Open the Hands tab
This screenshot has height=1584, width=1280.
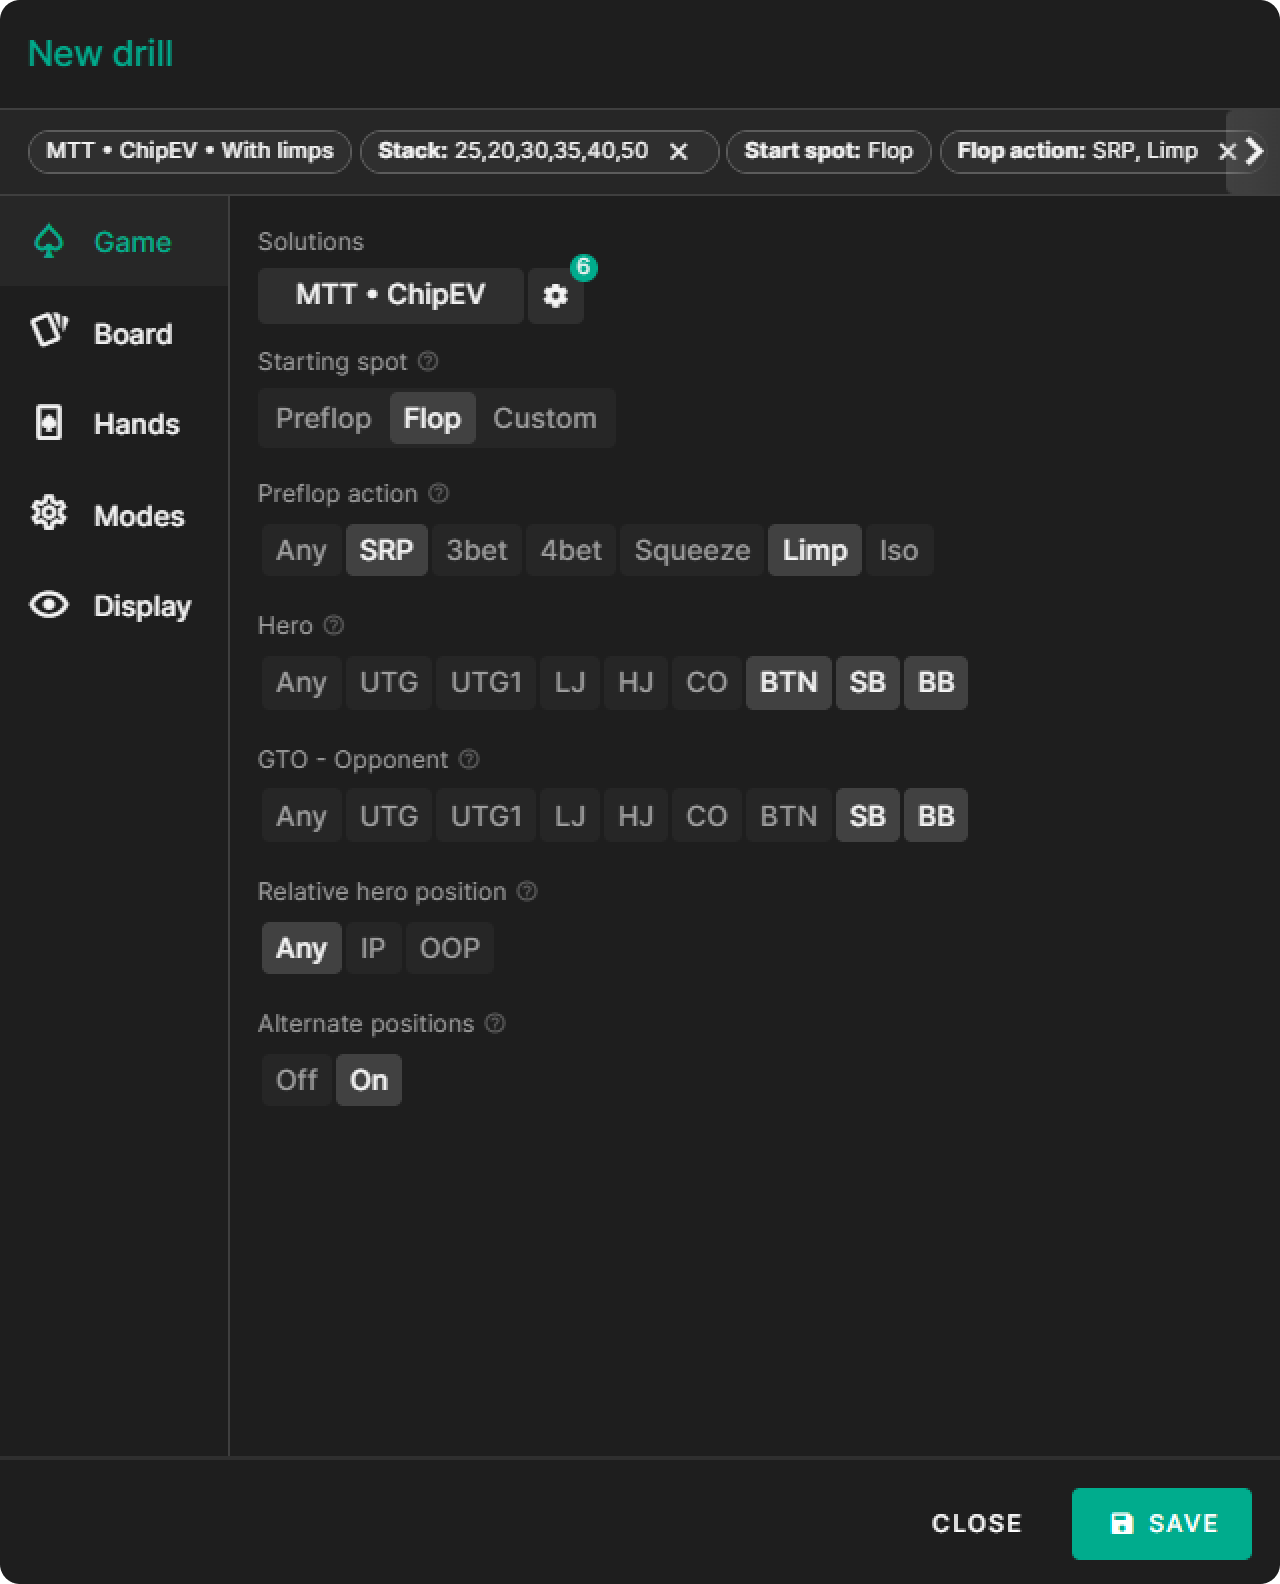coord(114,424)
